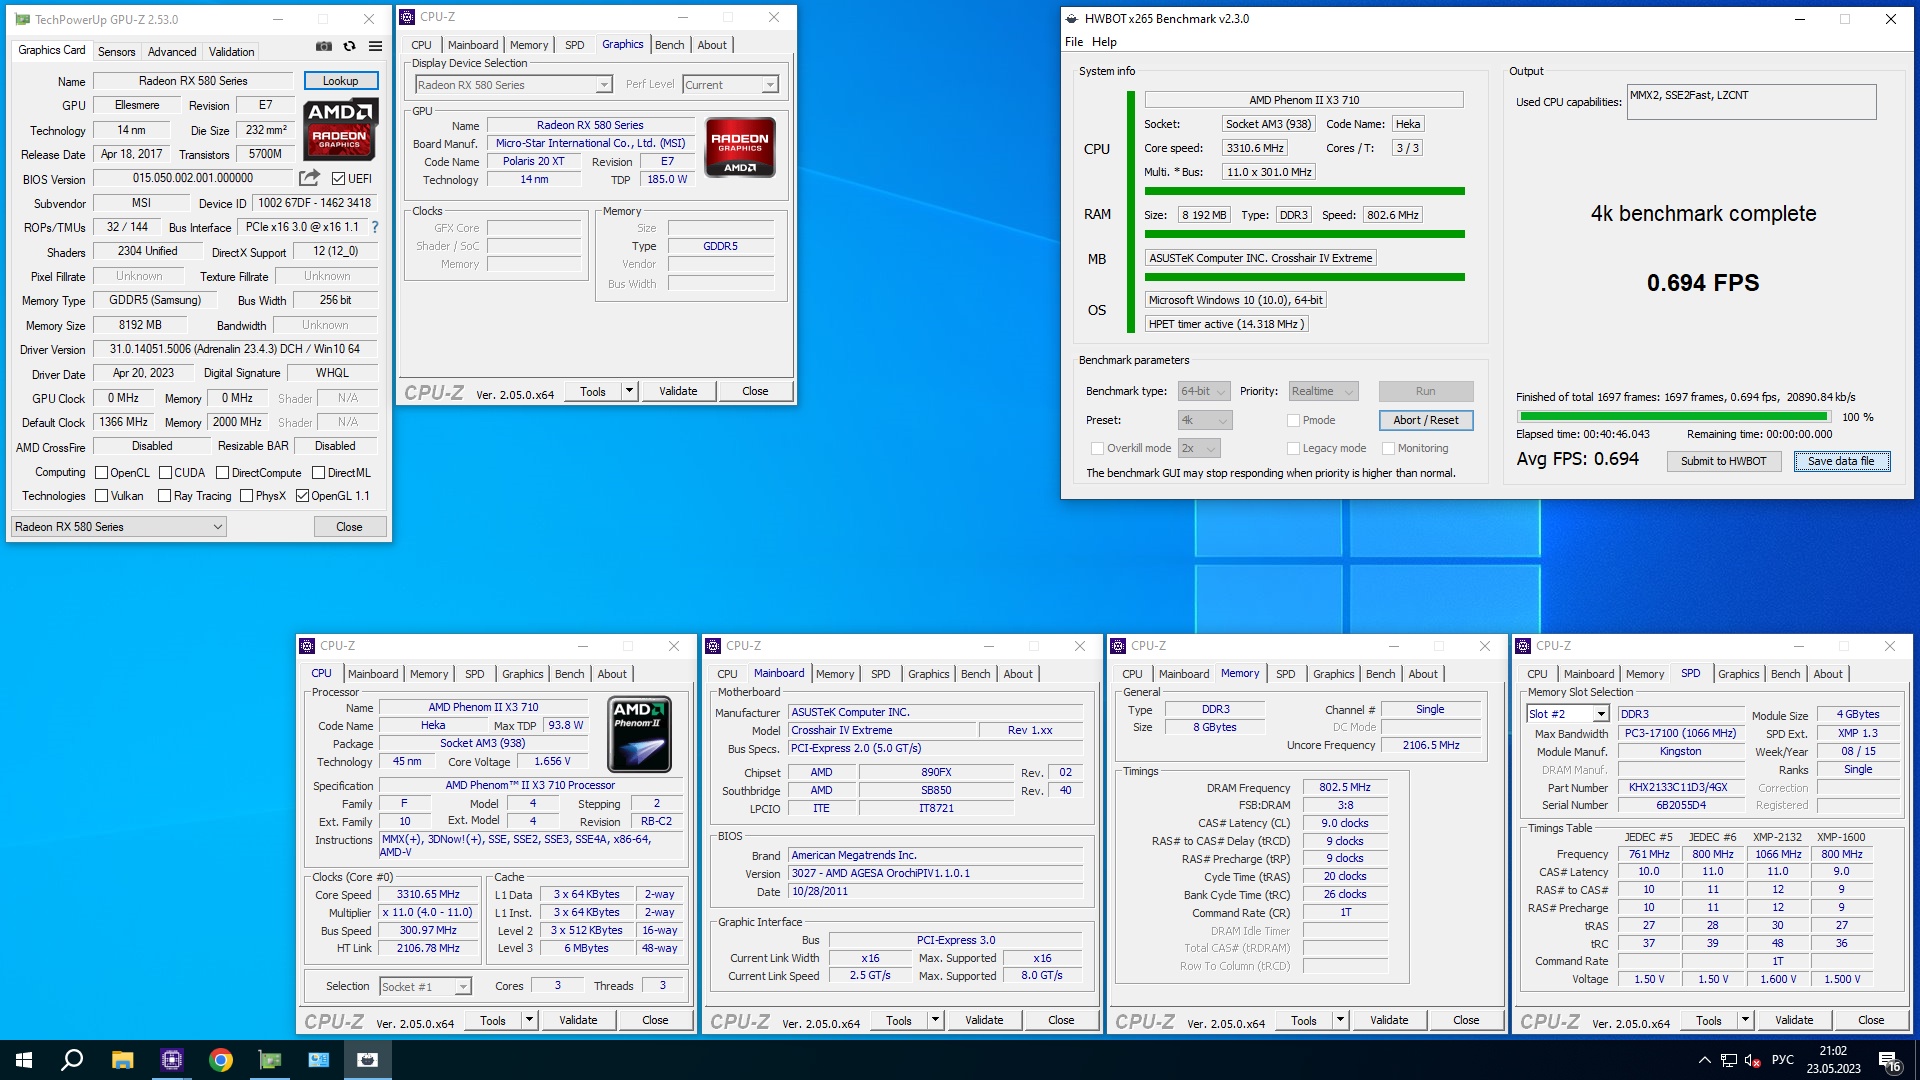Click the Lookup button in GPU-Z

(x=340, y=81)
